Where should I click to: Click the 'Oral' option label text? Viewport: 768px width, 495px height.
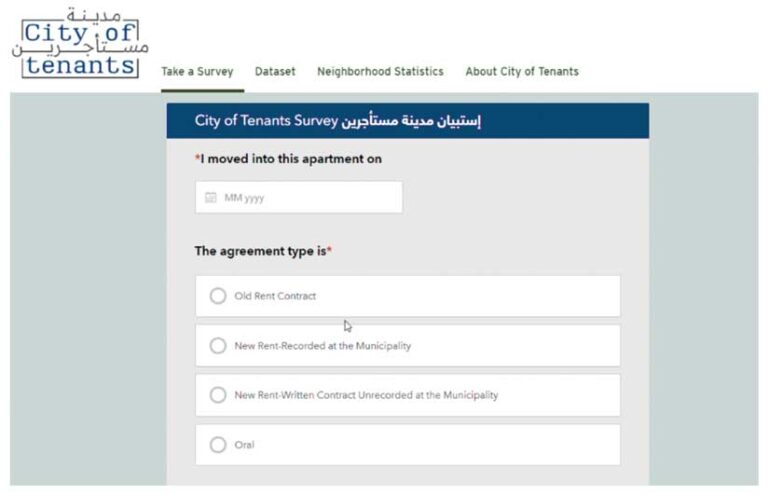244,445
